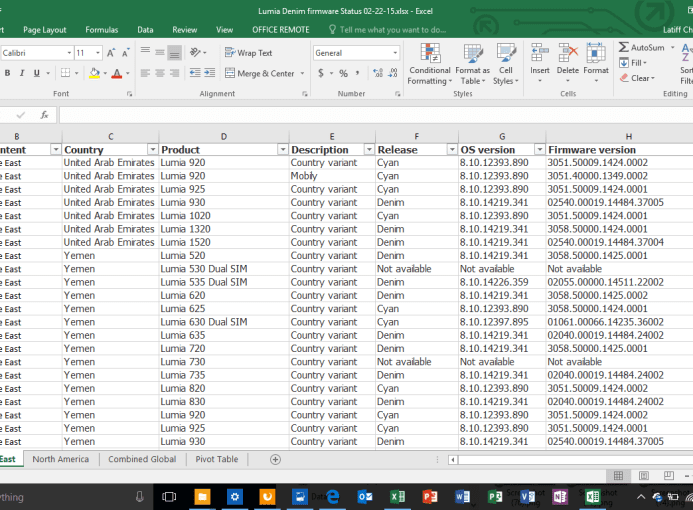Apply the red Font Color
693x510 pixels.
(117, 73)
